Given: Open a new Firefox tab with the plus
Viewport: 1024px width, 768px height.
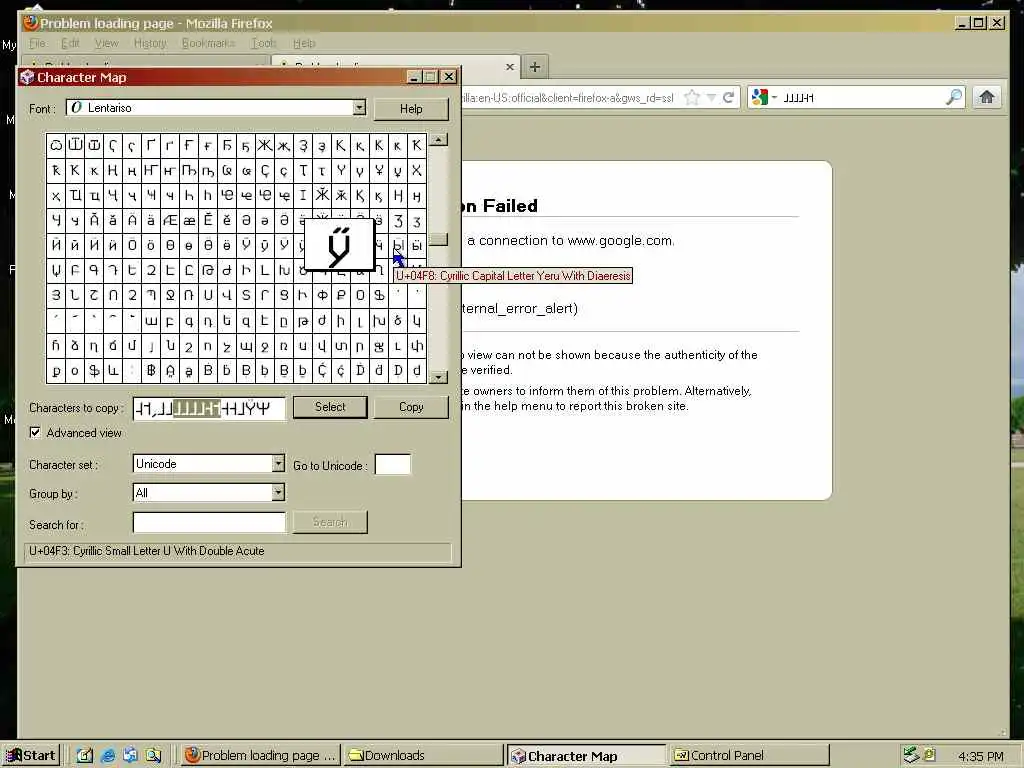Looking at the screenshot, I should click(535, 67).
